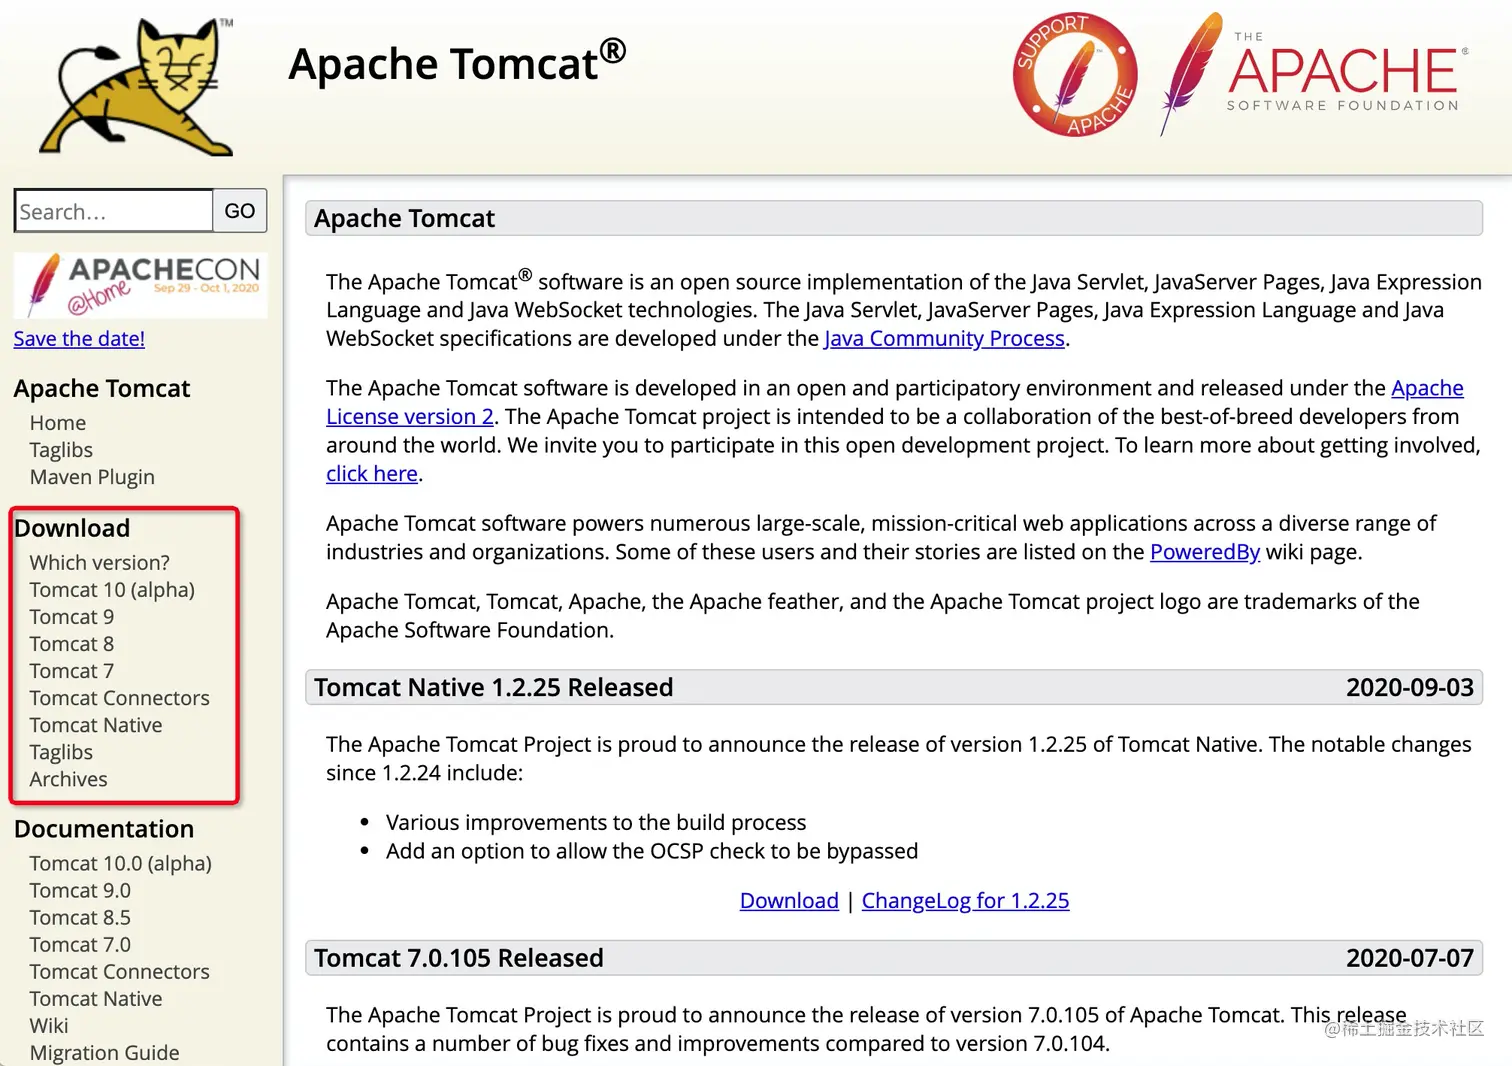Click the Apache Tomcat sidebar heading
This screenshot has height=1066, width=1512.
(102, 388)
